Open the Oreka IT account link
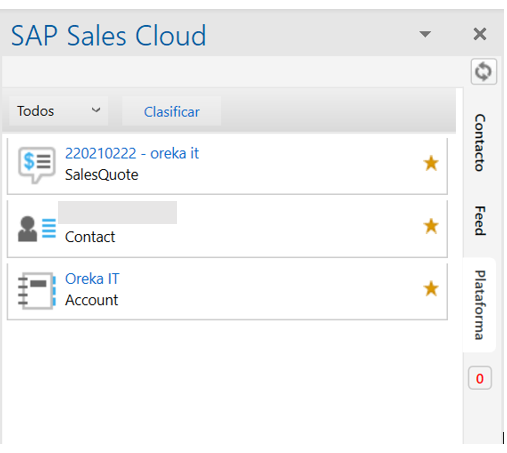This screenshot has width=507, height=453. pos(92,279)
